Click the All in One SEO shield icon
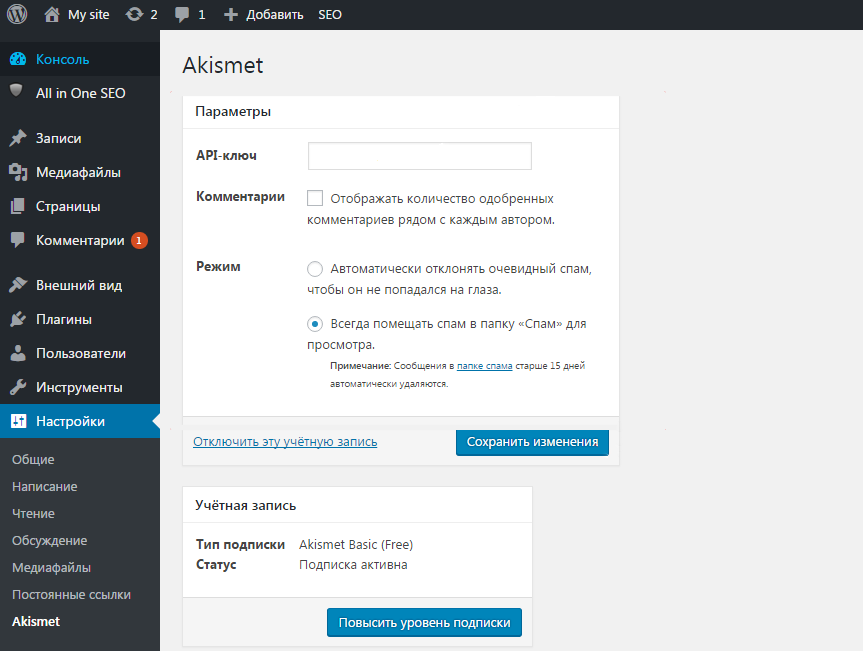The width and height of the screenshot is (863, 651). point(17,92)
